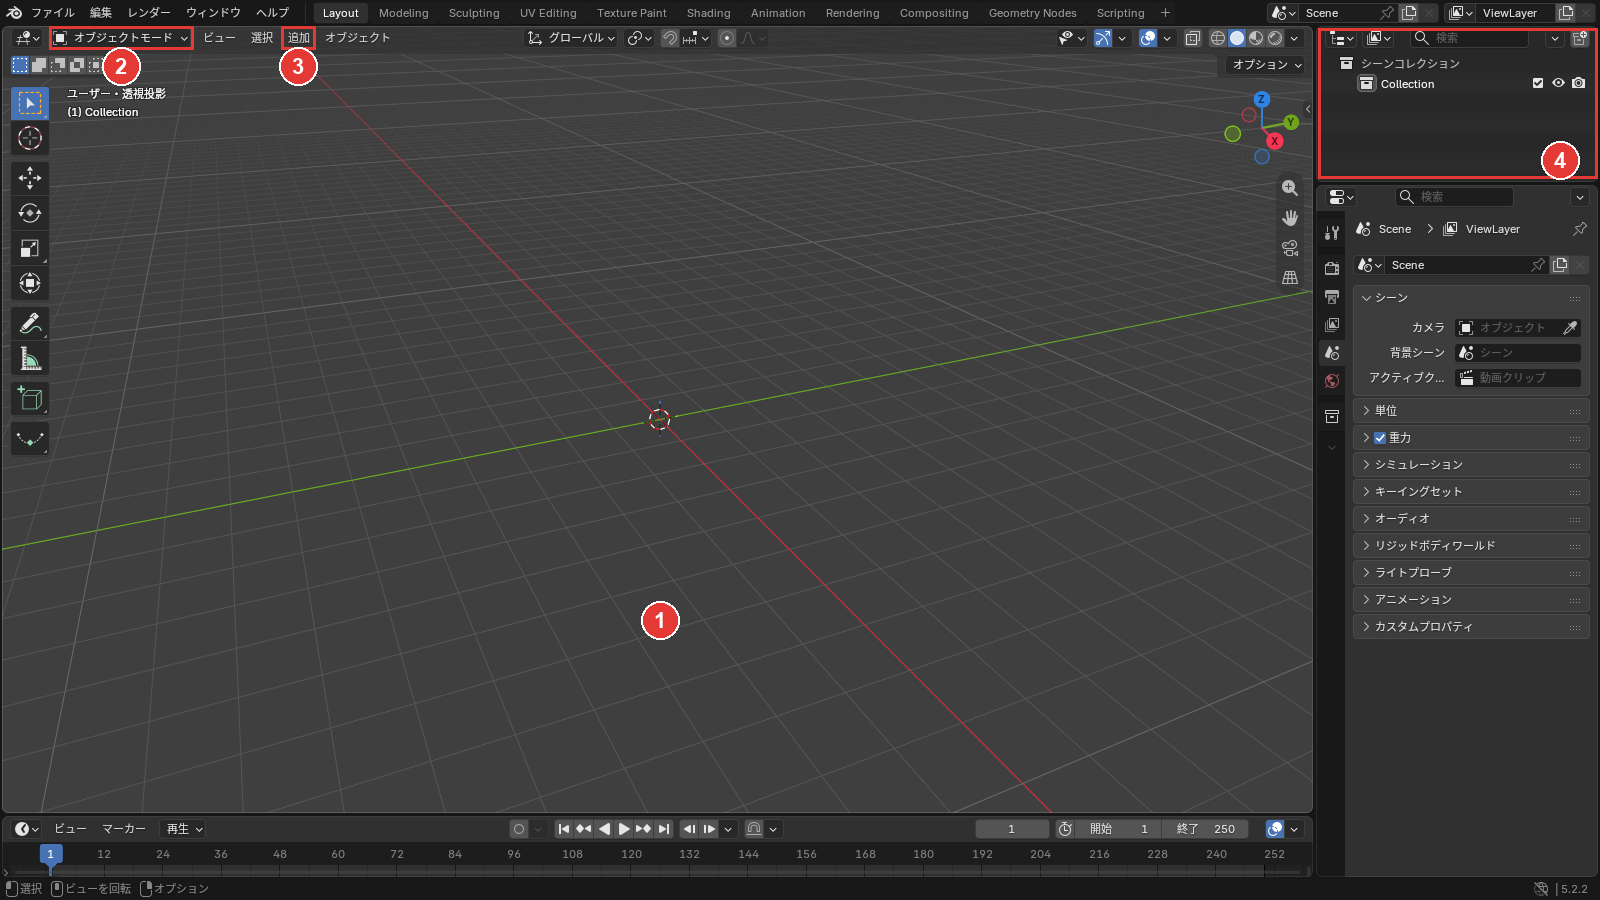The height and width of the screenshot is (900, 1600).
Task: Hide Collection with the eye icon
Action: (1558, 84)
